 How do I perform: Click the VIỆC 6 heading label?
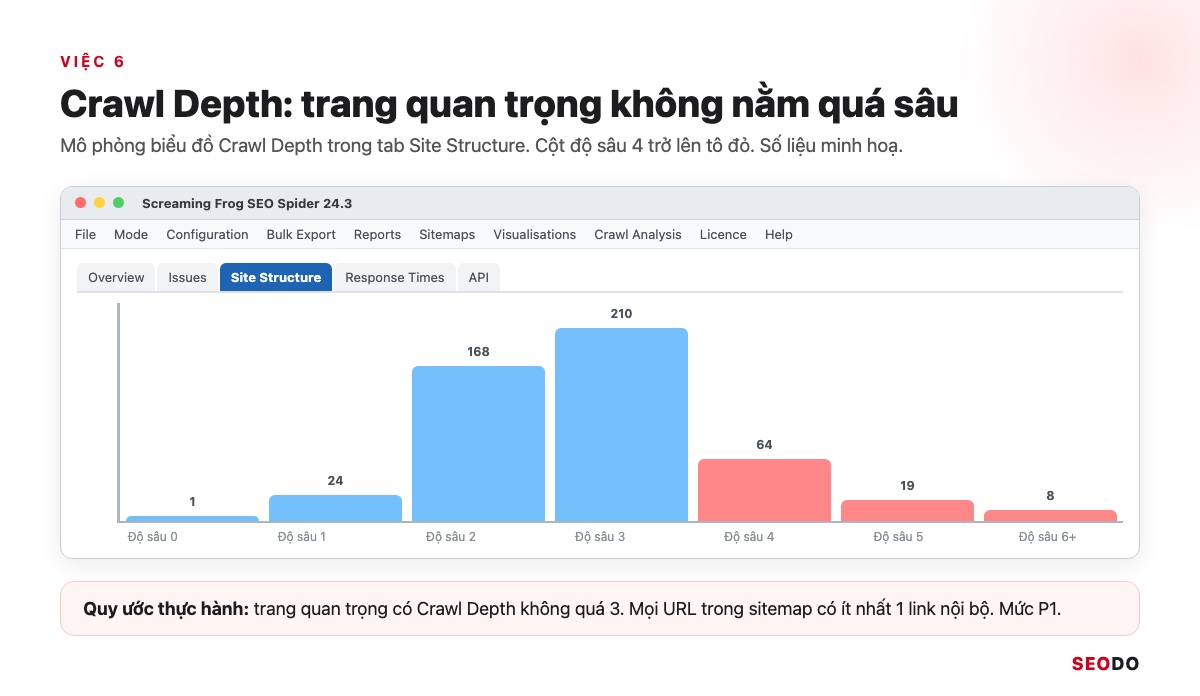(92, 62)
